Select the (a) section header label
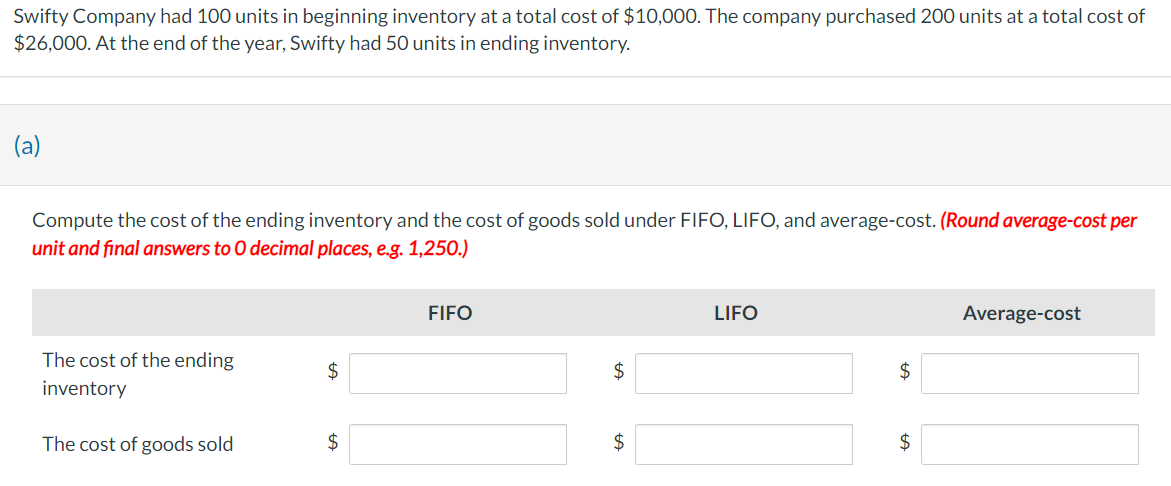The height and width of the screenshot is (486, 1171). (x=28, y=145)
